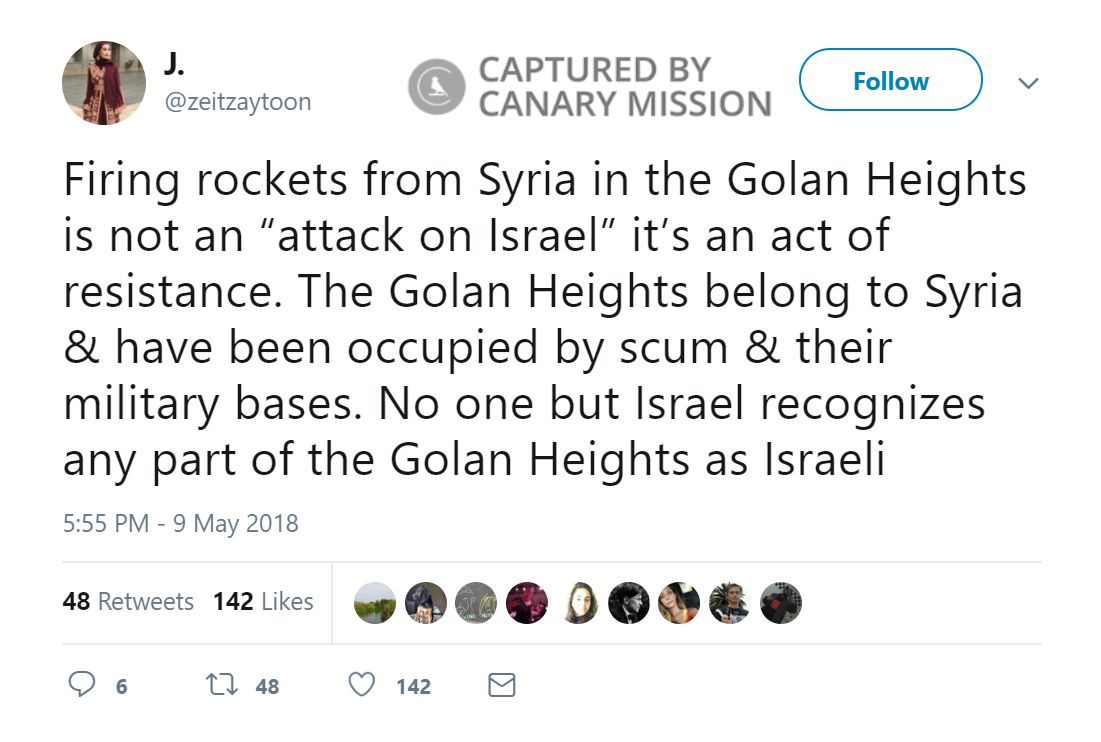Click the first liker's avatar thumbnail
Viewport: 1101px width, 742px height.
375,602
